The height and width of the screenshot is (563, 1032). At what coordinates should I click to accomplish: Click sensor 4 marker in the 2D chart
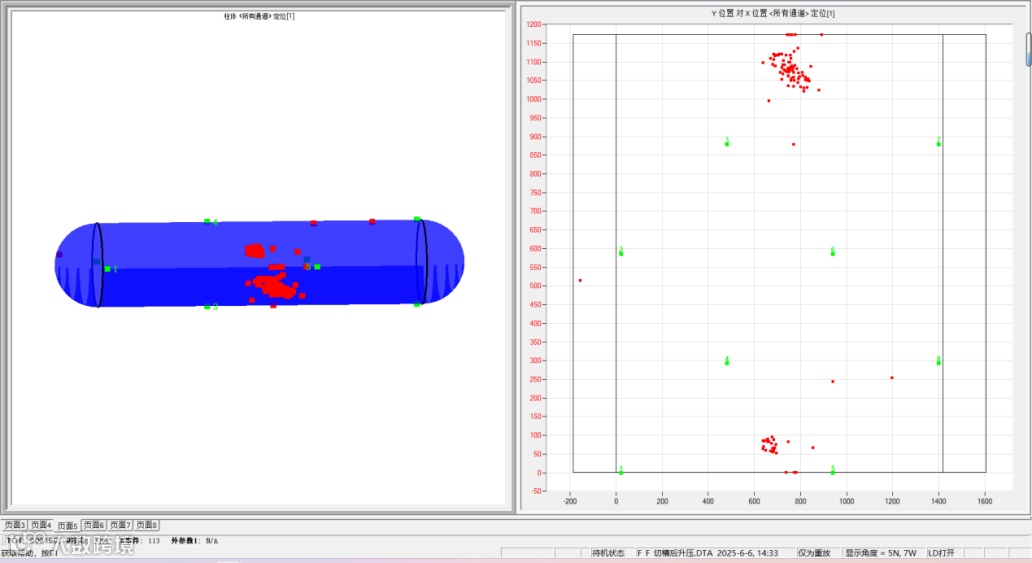pyautogui.click(x=727, y=362)
